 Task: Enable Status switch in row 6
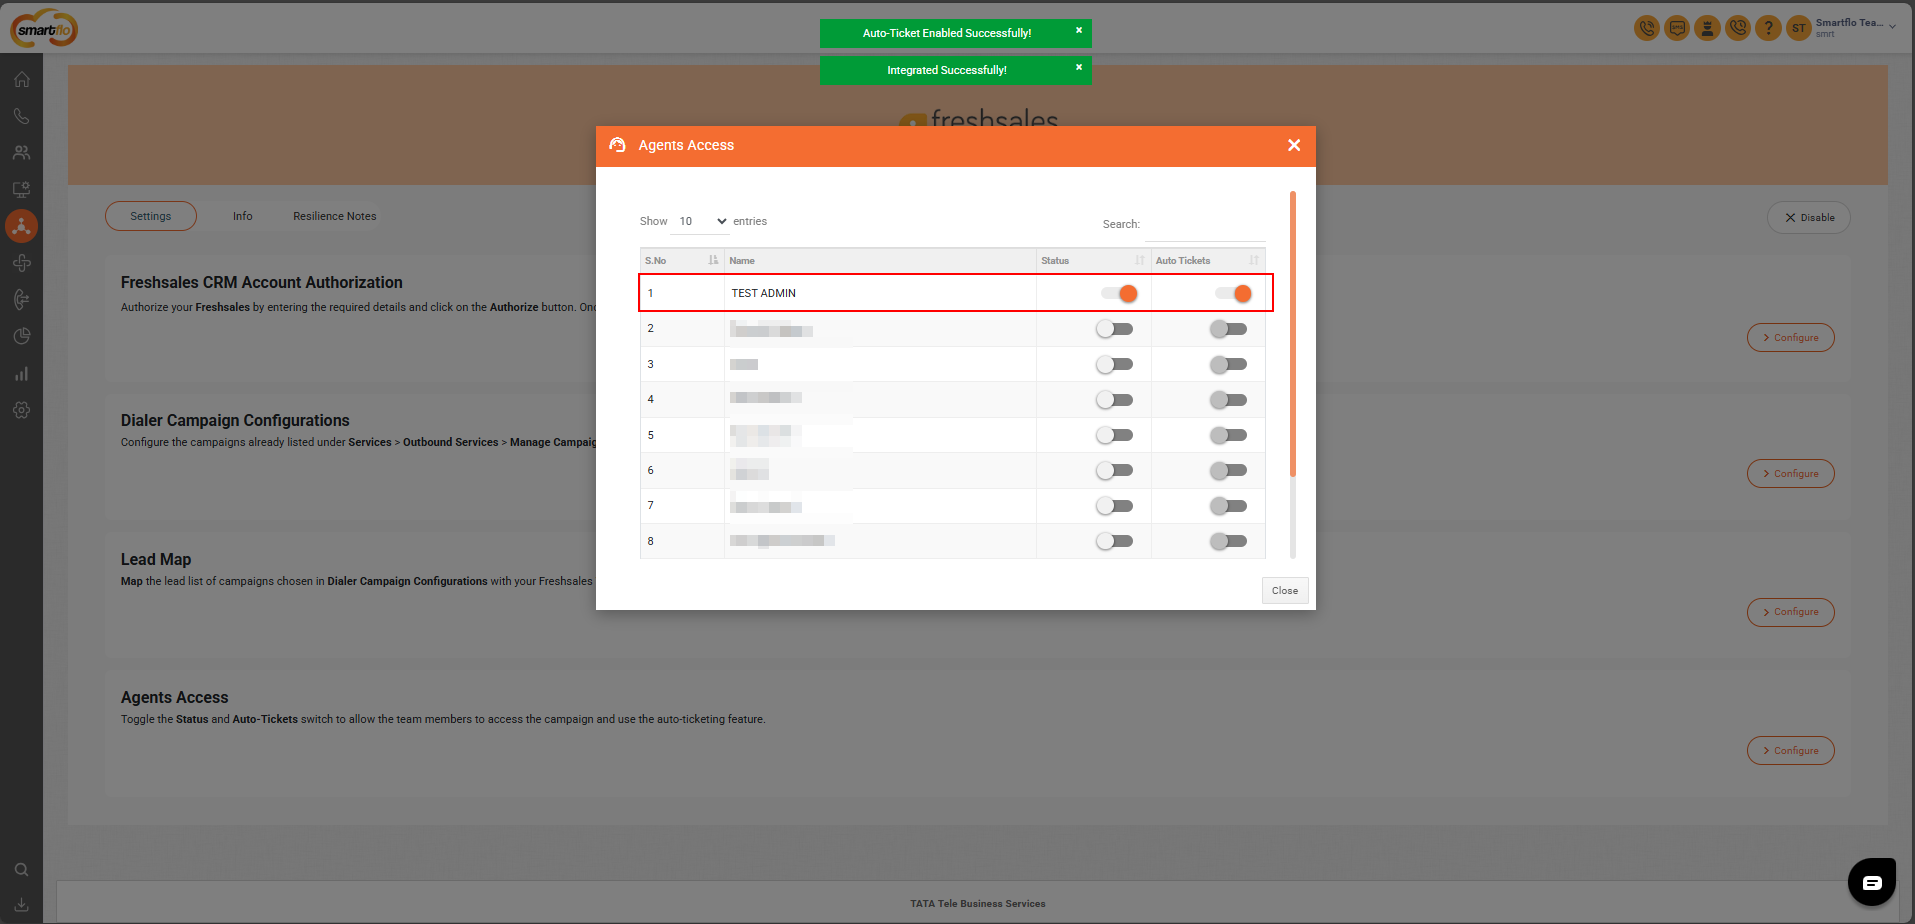pyautogui.click(x=1114, y=470)
